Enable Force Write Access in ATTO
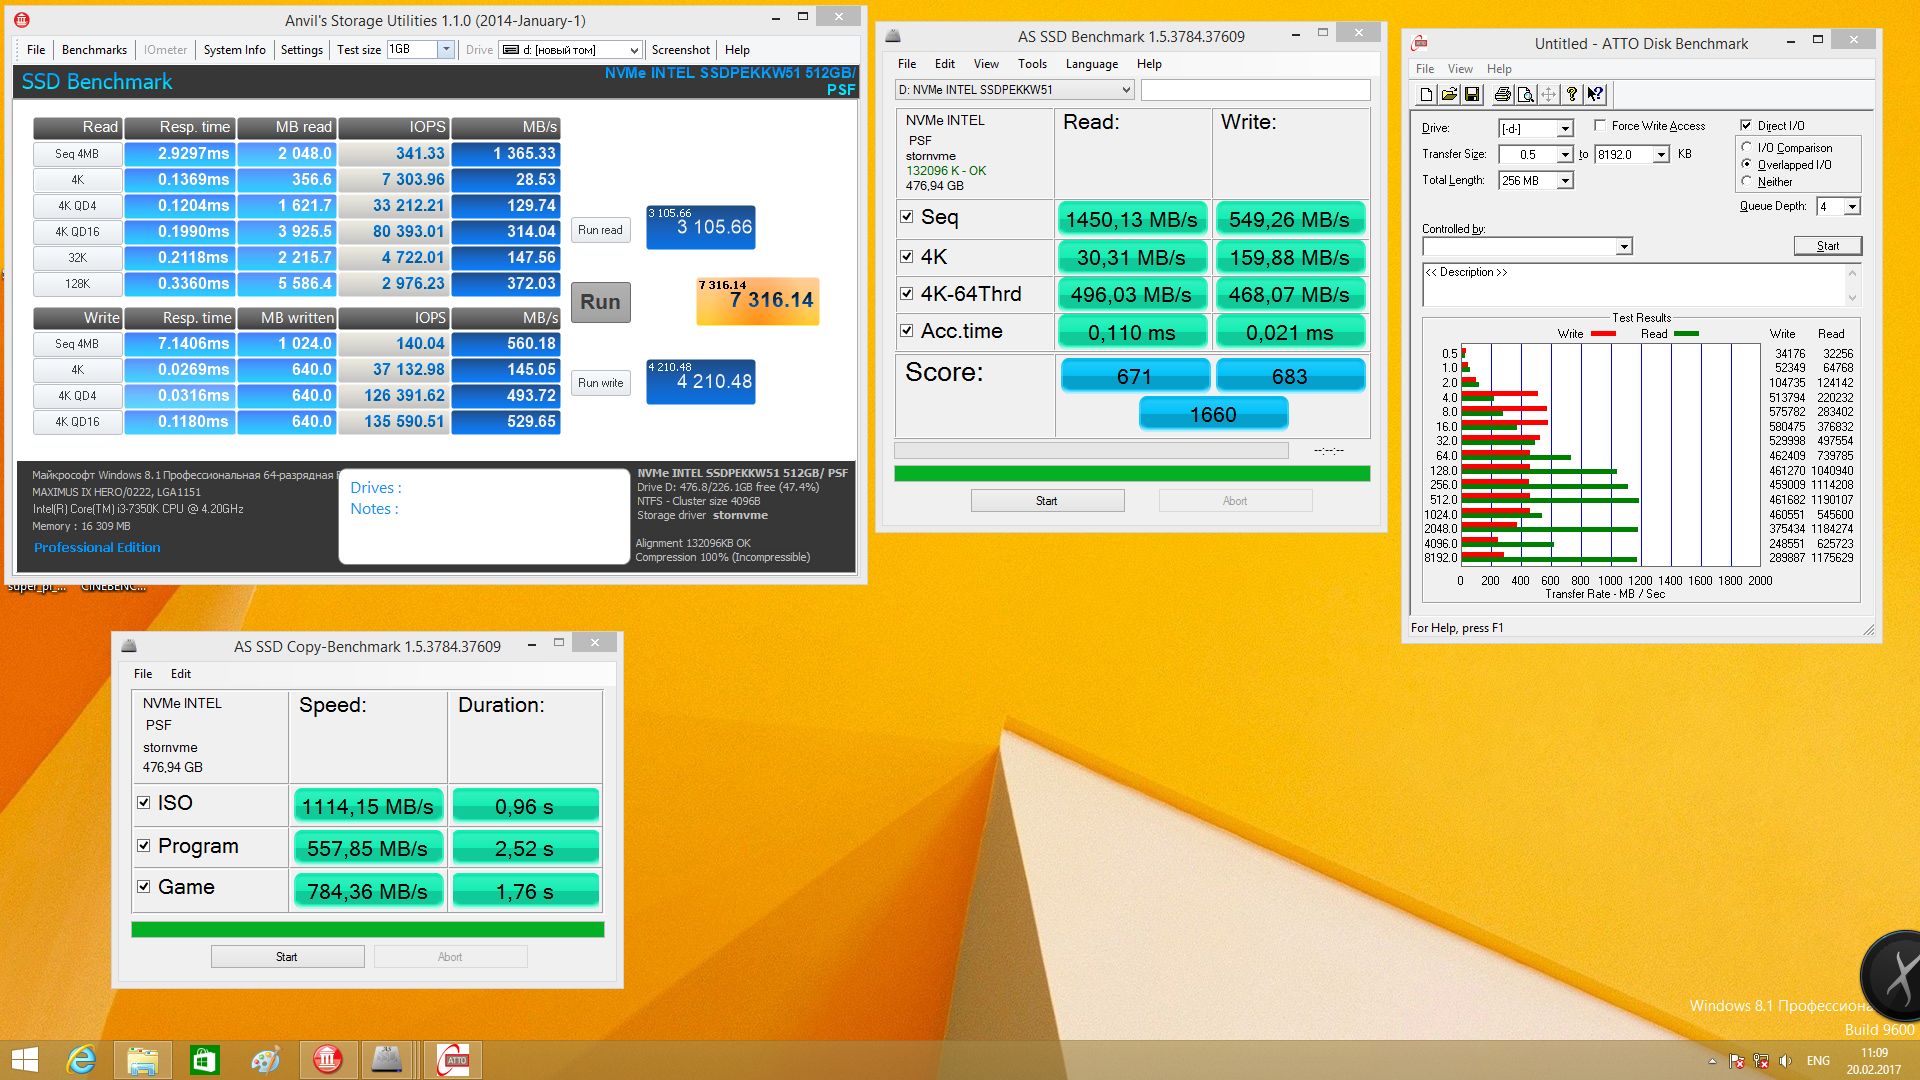This screenshot has width=1920, height=1080. click(x=1600, y=126)
